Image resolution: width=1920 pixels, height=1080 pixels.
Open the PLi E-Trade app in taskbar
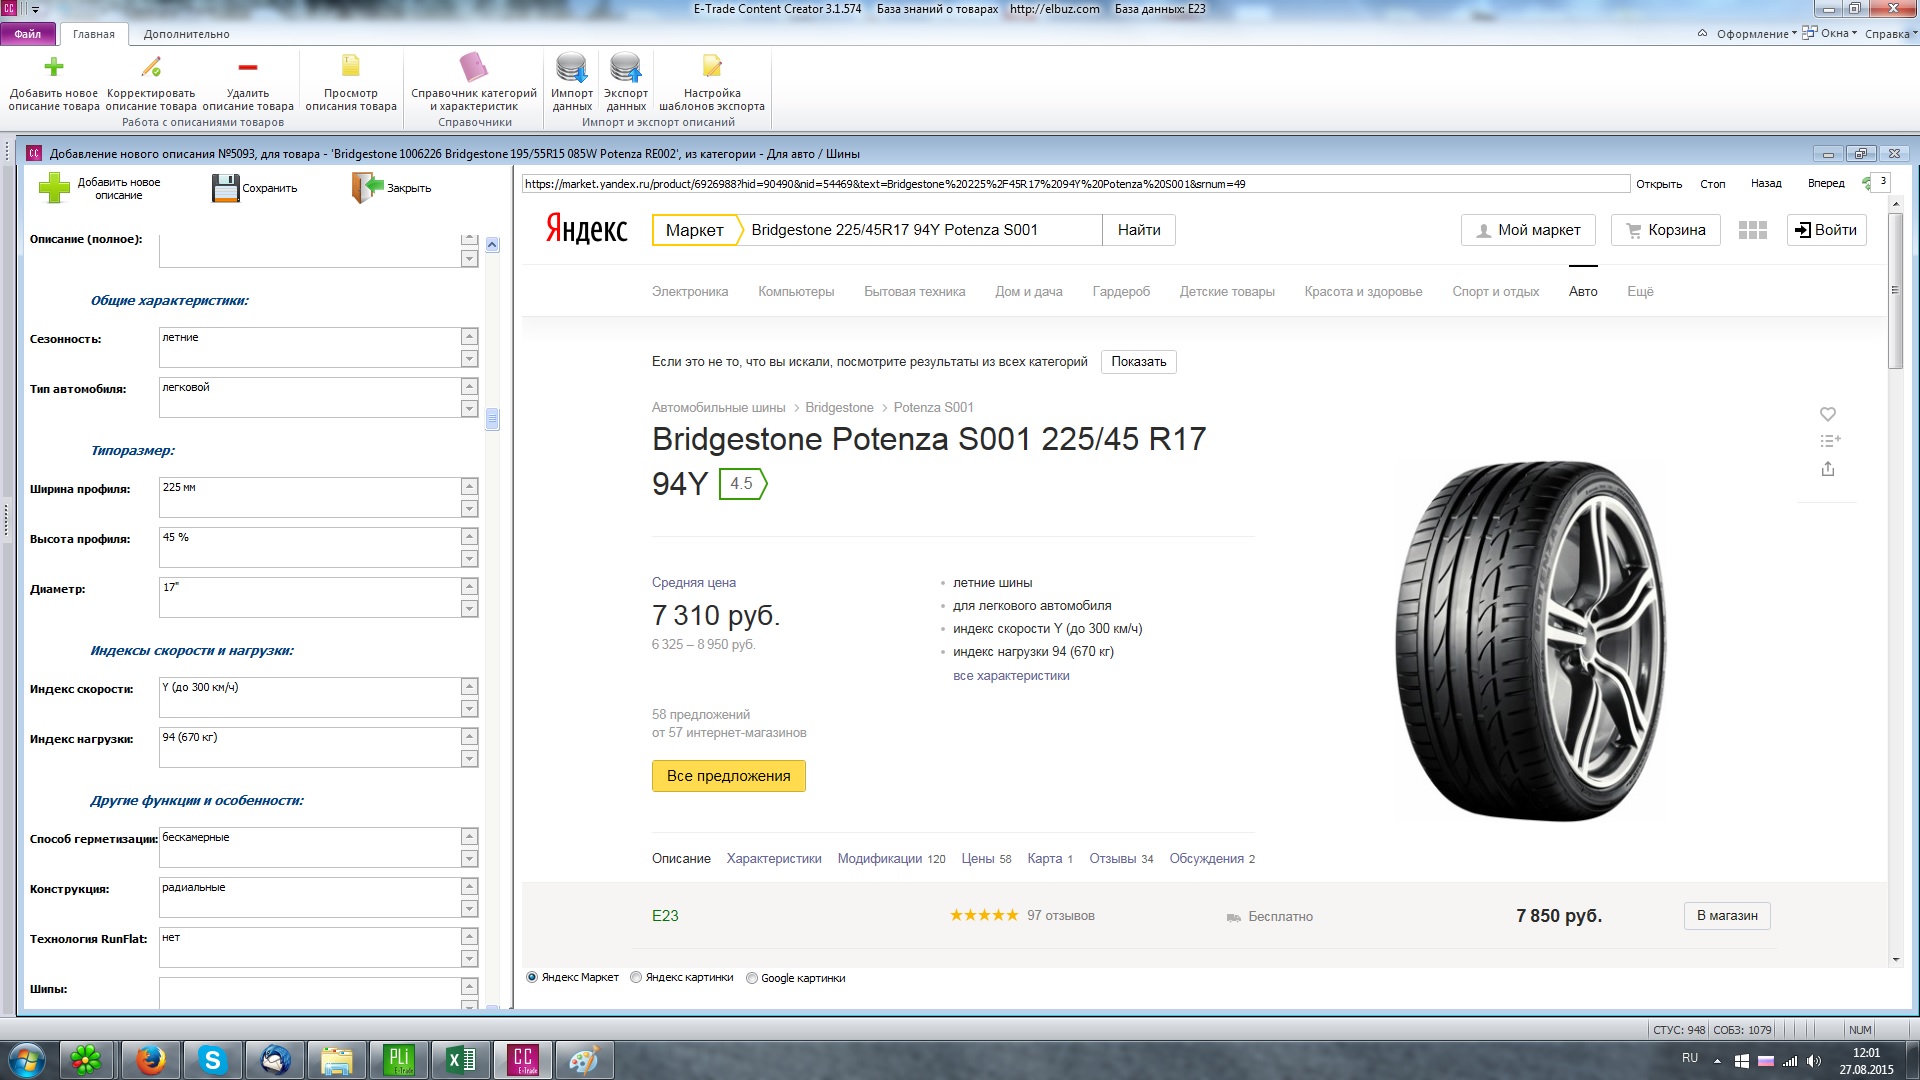pos(399,1060)
